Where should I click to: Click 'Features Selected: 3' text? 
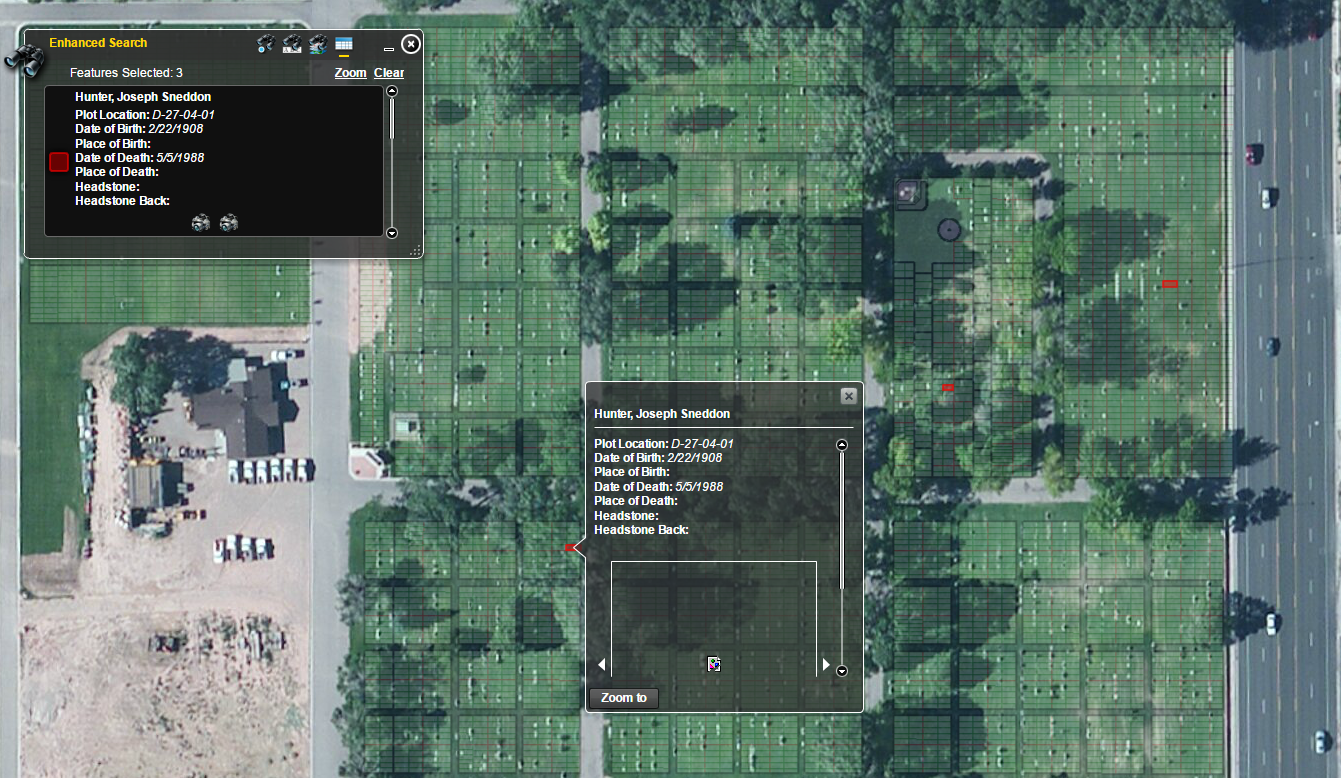click(126, 73)
